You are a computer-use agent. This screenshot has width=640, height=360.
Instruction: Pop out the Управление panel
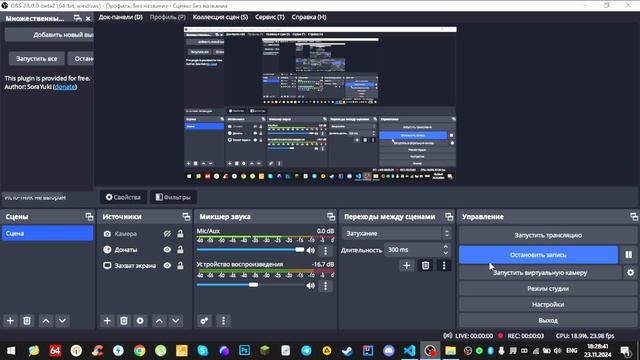(x=633, y=217)
